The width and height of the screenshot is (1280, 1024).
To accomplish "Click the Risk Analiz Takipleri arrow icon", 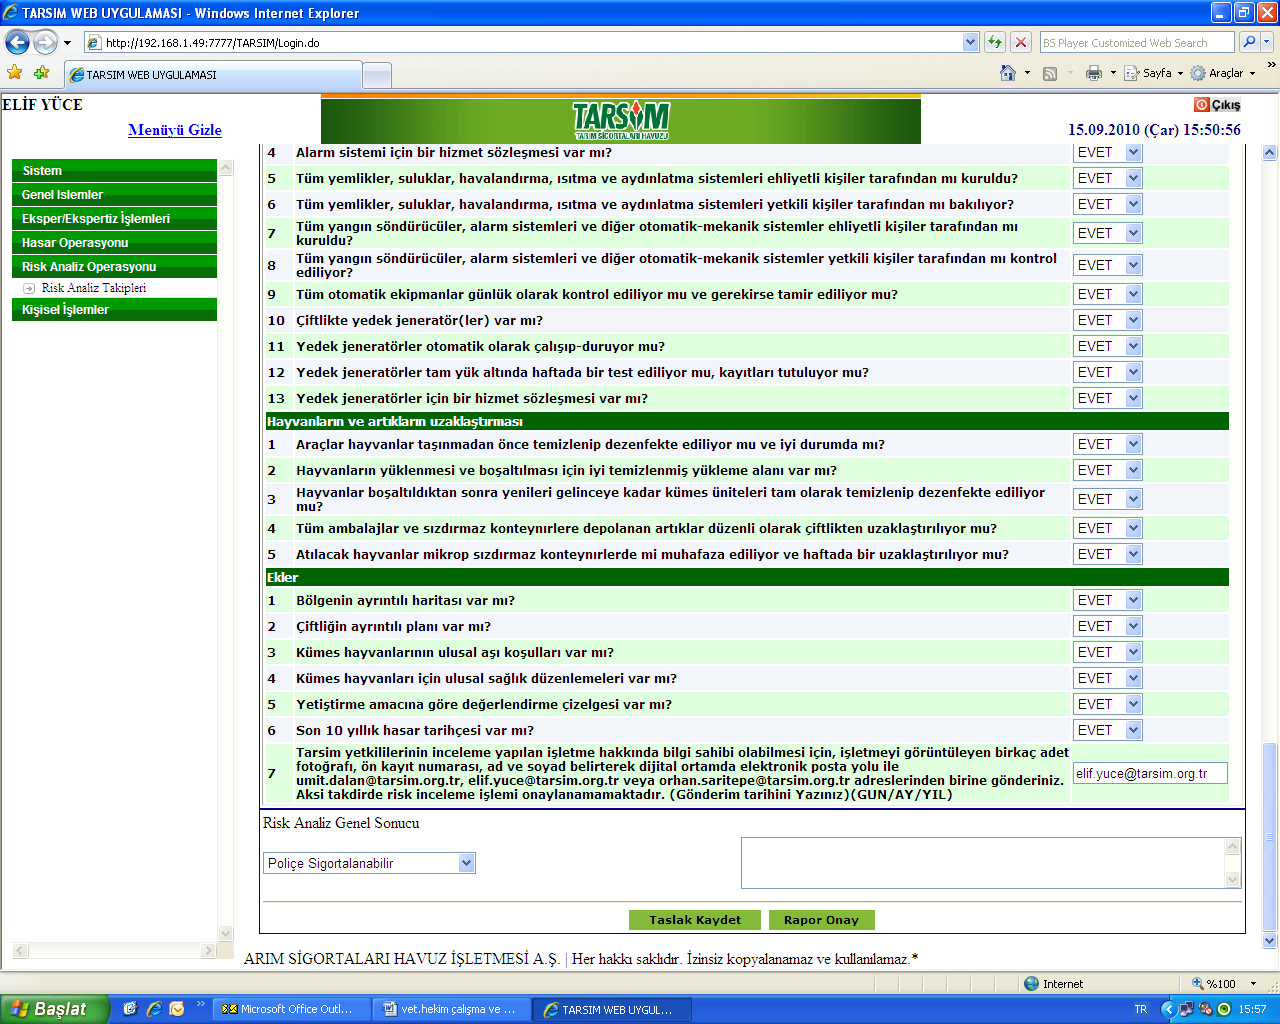I will [x=29, y=288].
